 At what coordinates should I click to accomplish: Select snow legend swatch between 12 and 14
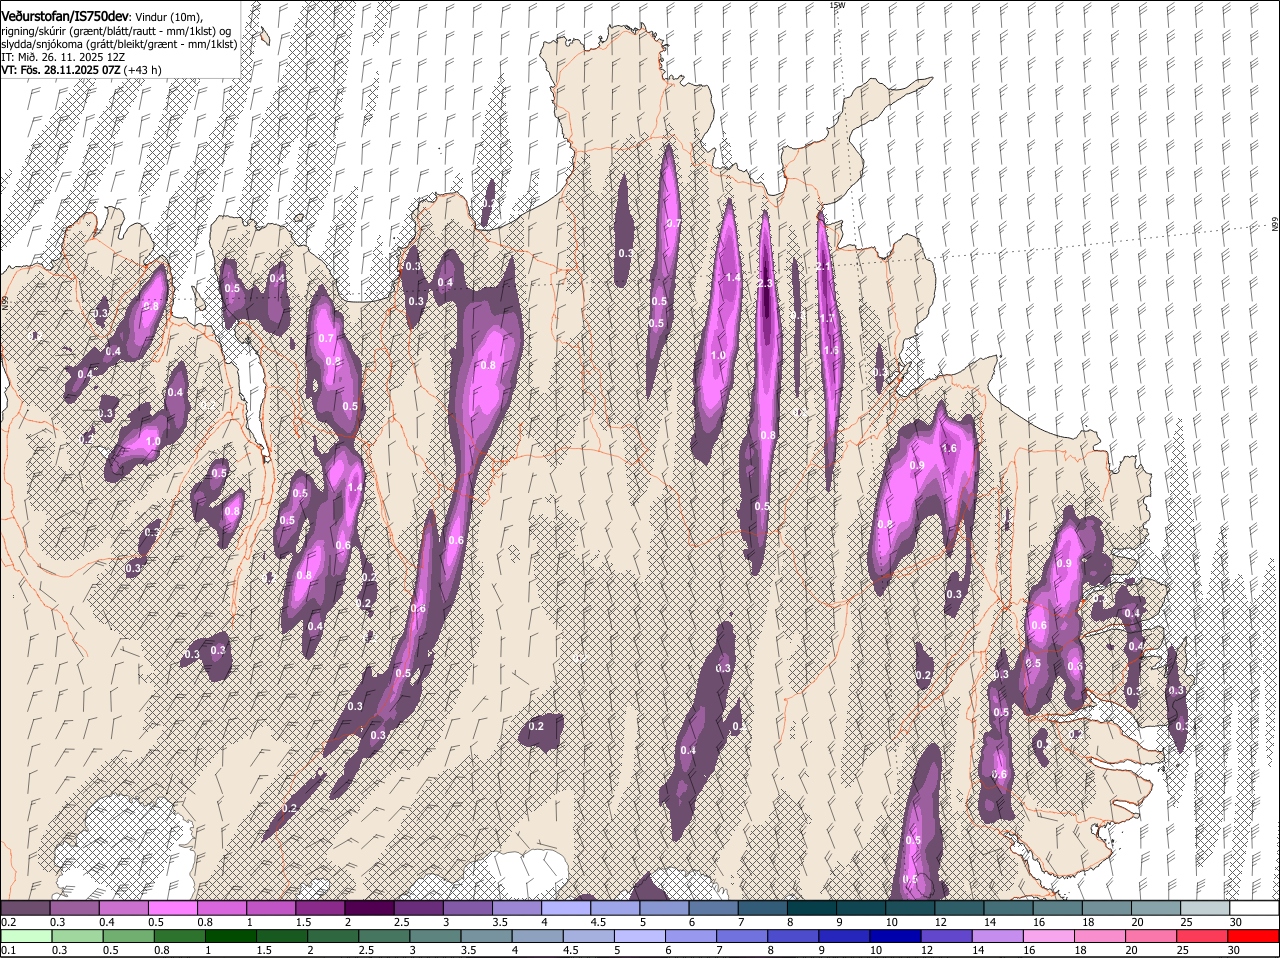click(x=959, y=908)
